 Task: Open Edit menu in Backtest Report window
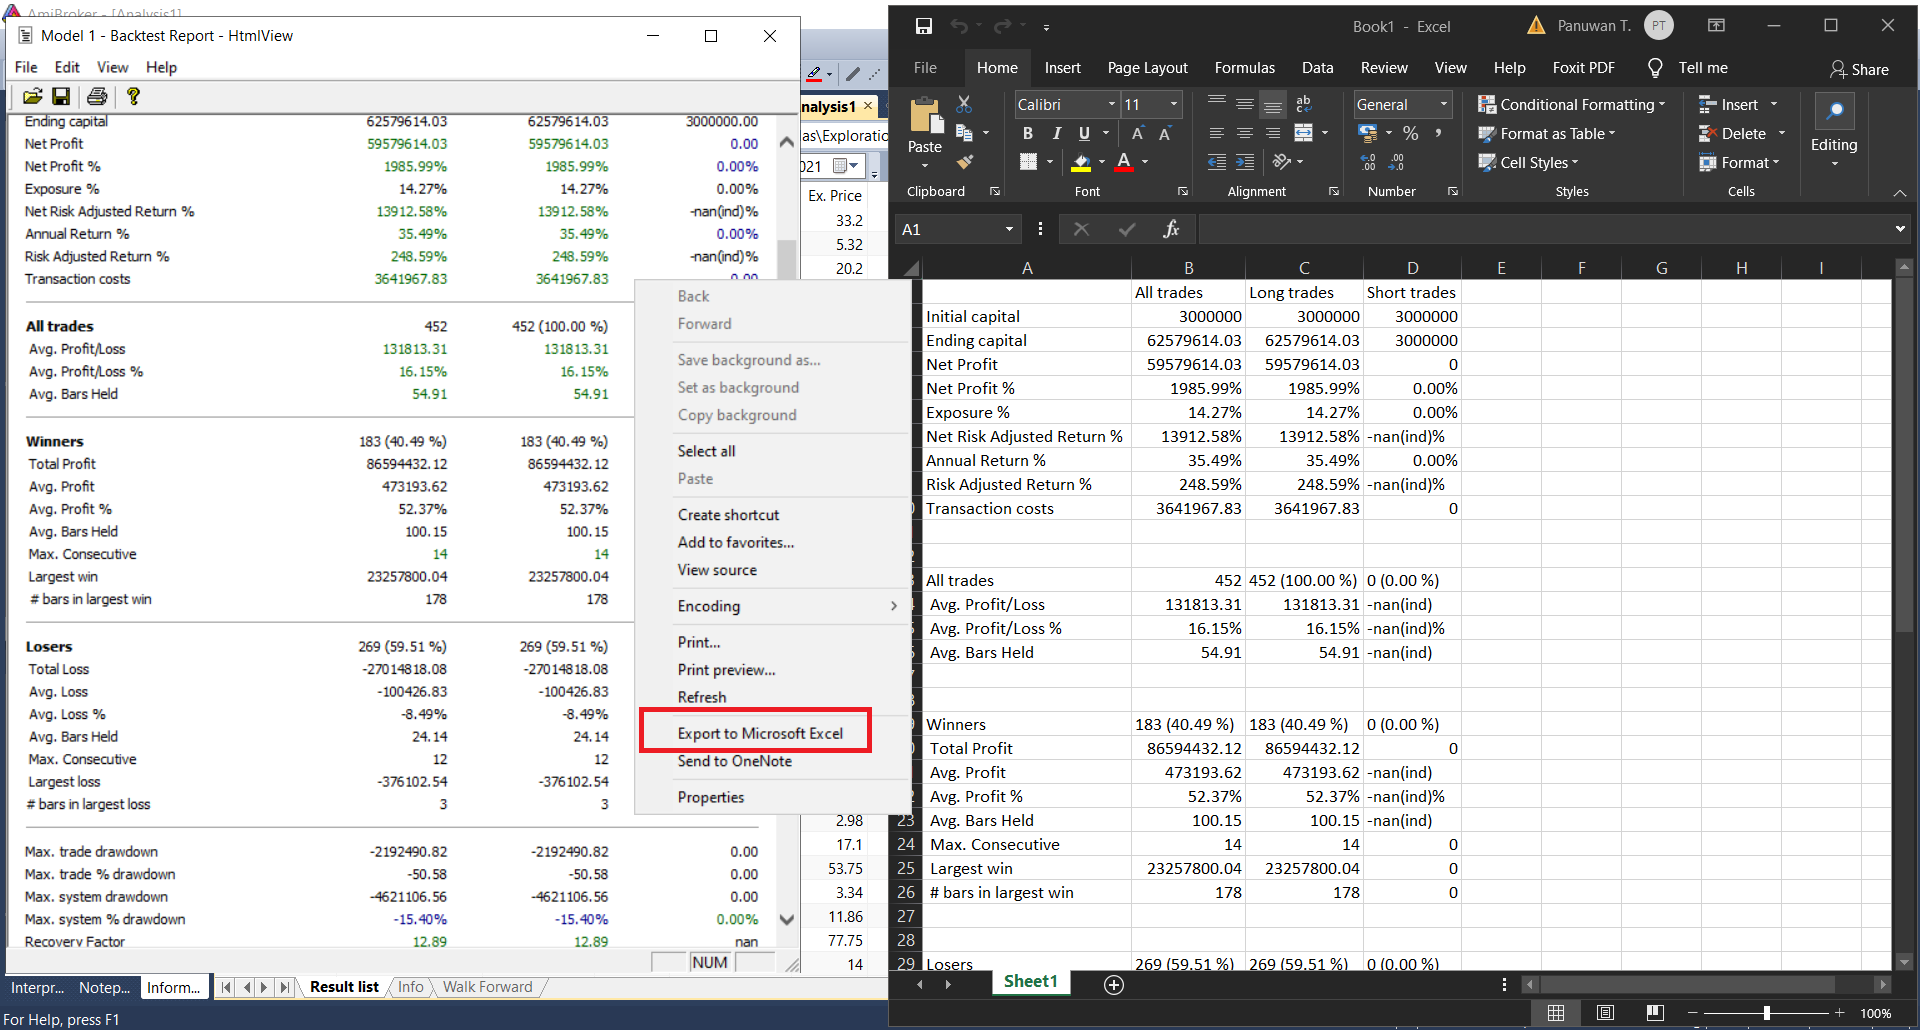pos(67,67)
